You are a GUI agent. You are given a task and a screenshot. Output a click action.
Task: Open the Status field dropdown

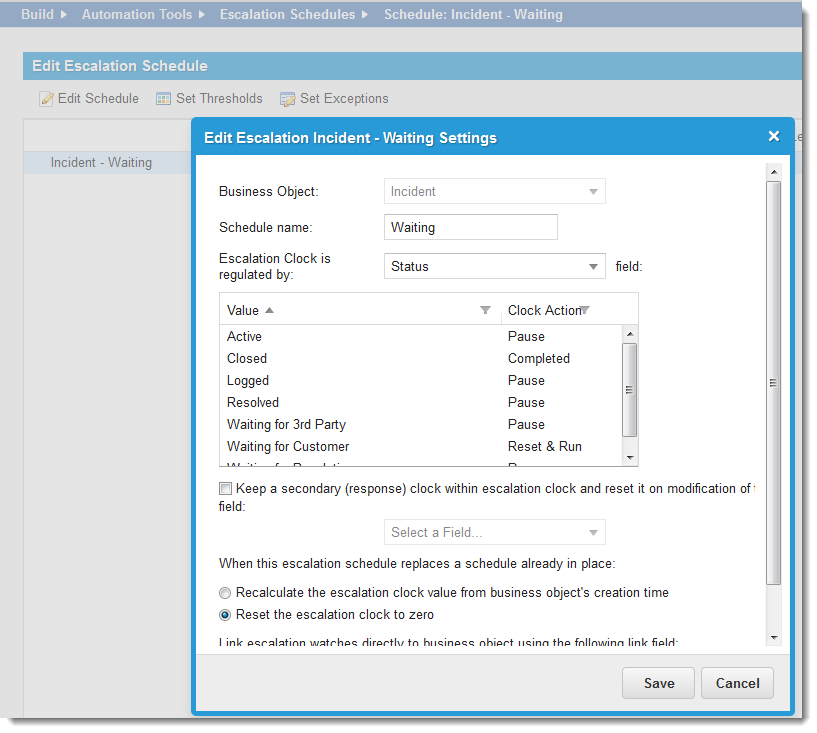[592, 267]
